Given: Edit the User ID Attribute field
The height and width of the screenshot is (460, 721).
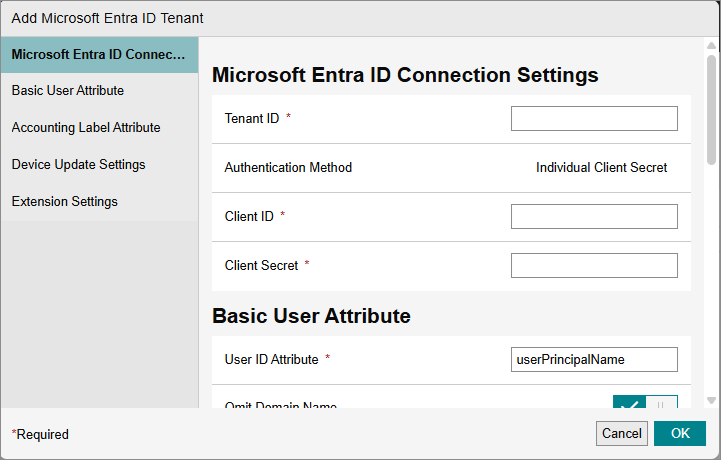Looking at the screenshot, I should tap(594, 359).
